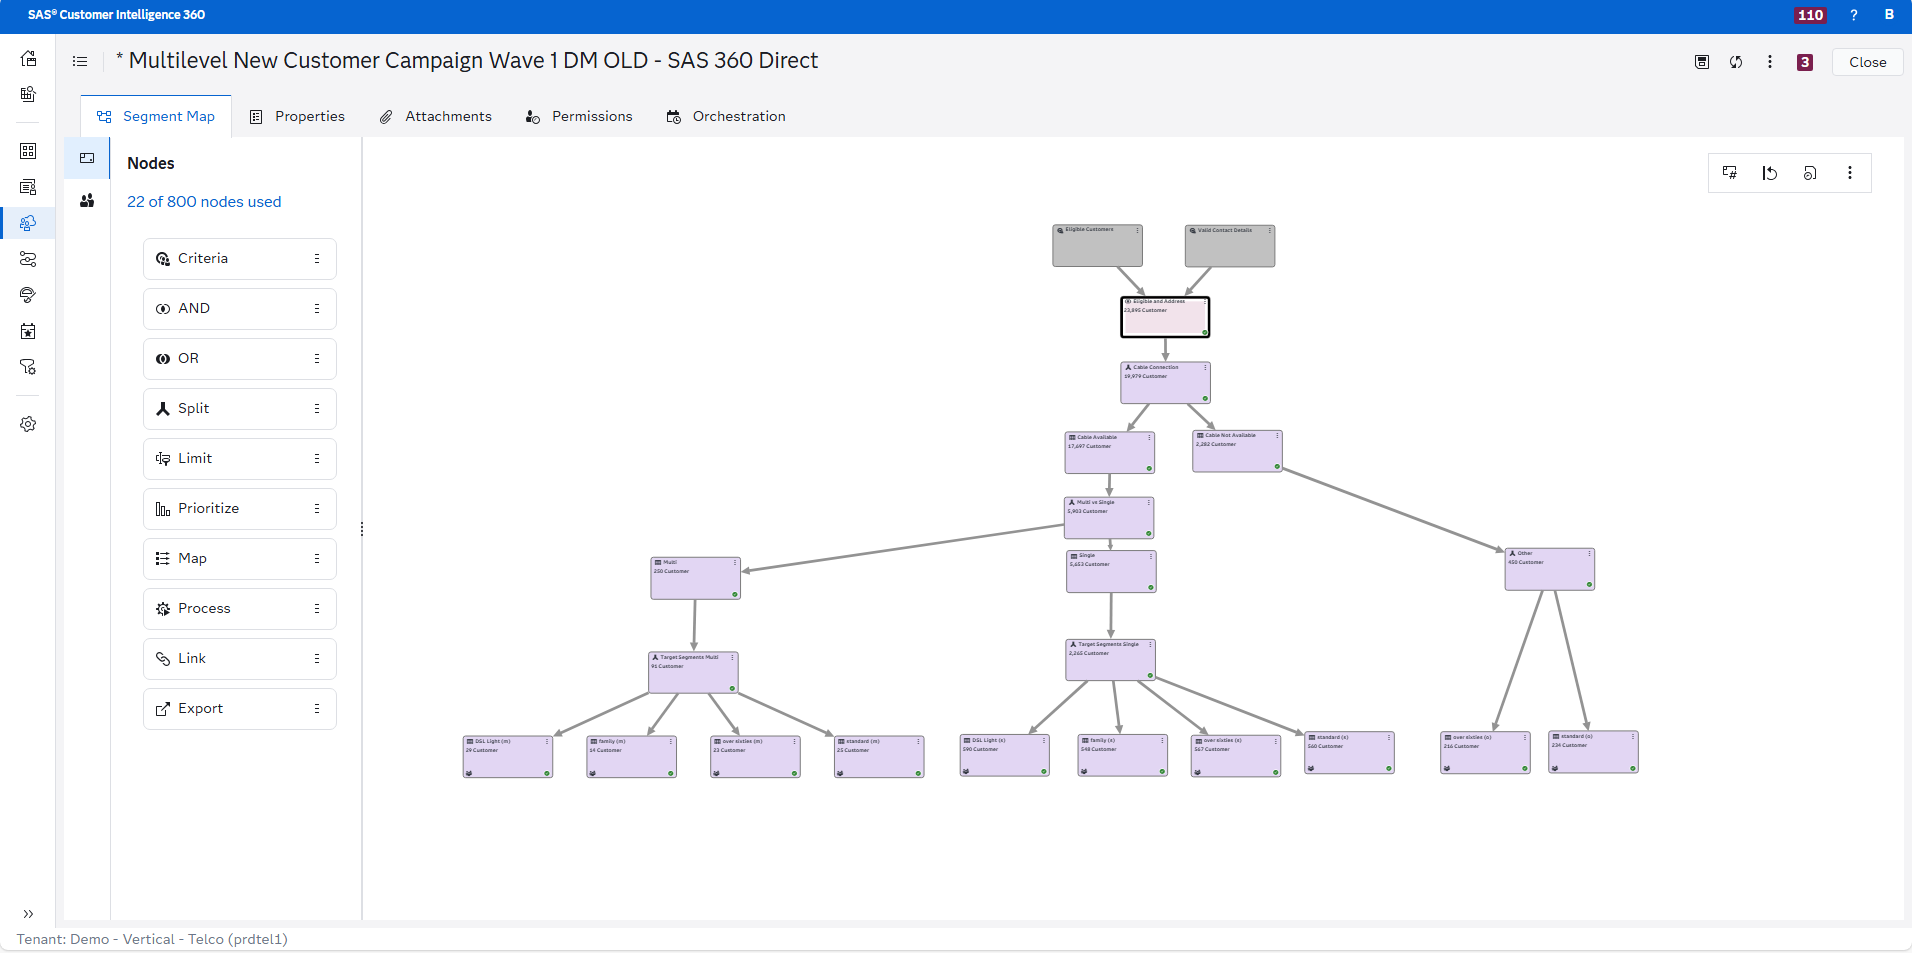Collapse the left navigation with the chevron
Screen dimensions: 1912x953
[28, 913]
